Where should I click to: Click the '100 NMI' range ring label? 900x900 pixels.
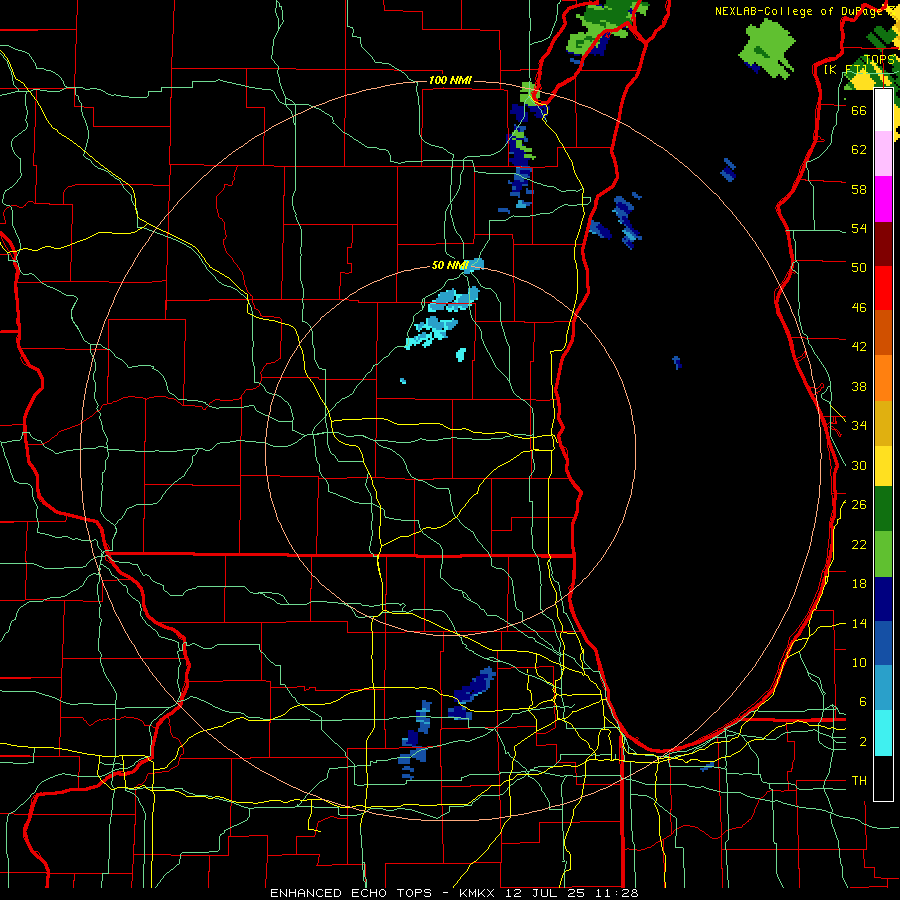pyautogui.click(x=450, y=80)
